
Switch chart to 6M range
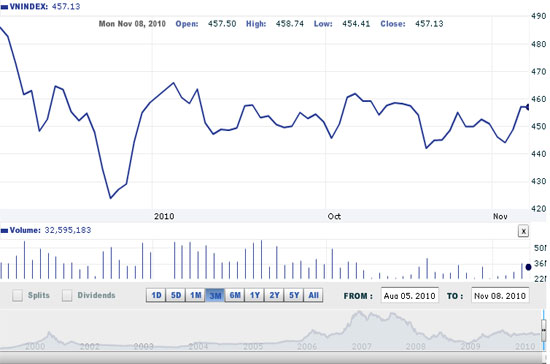click(235, 295)
